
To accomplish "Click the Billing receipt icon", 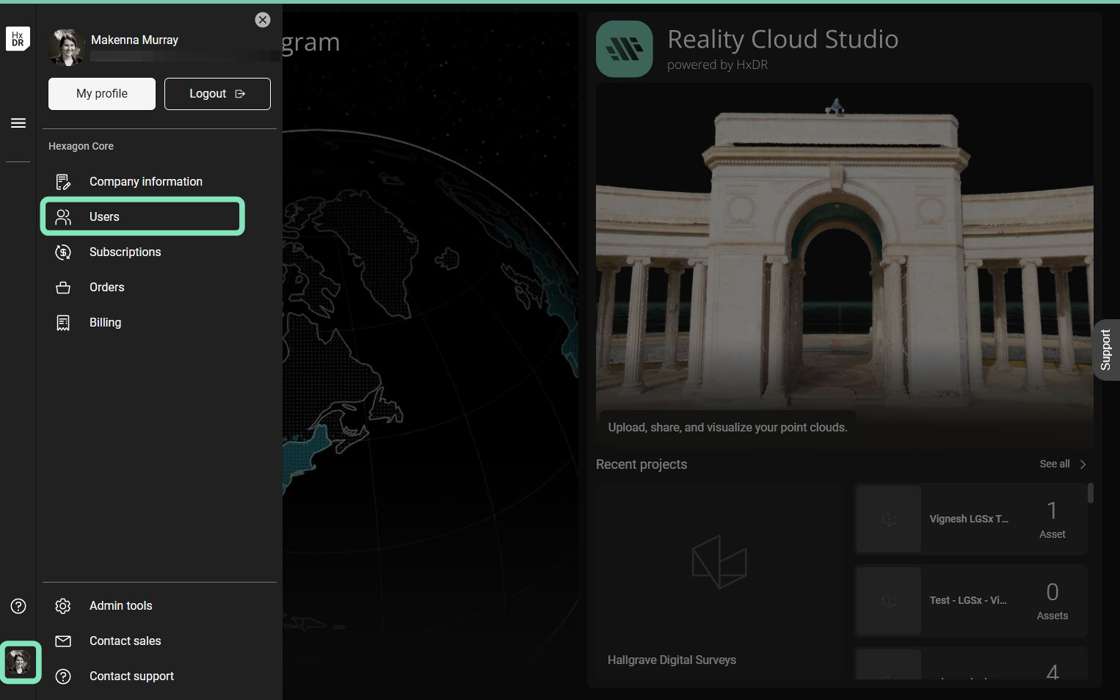I will [63, 323].
